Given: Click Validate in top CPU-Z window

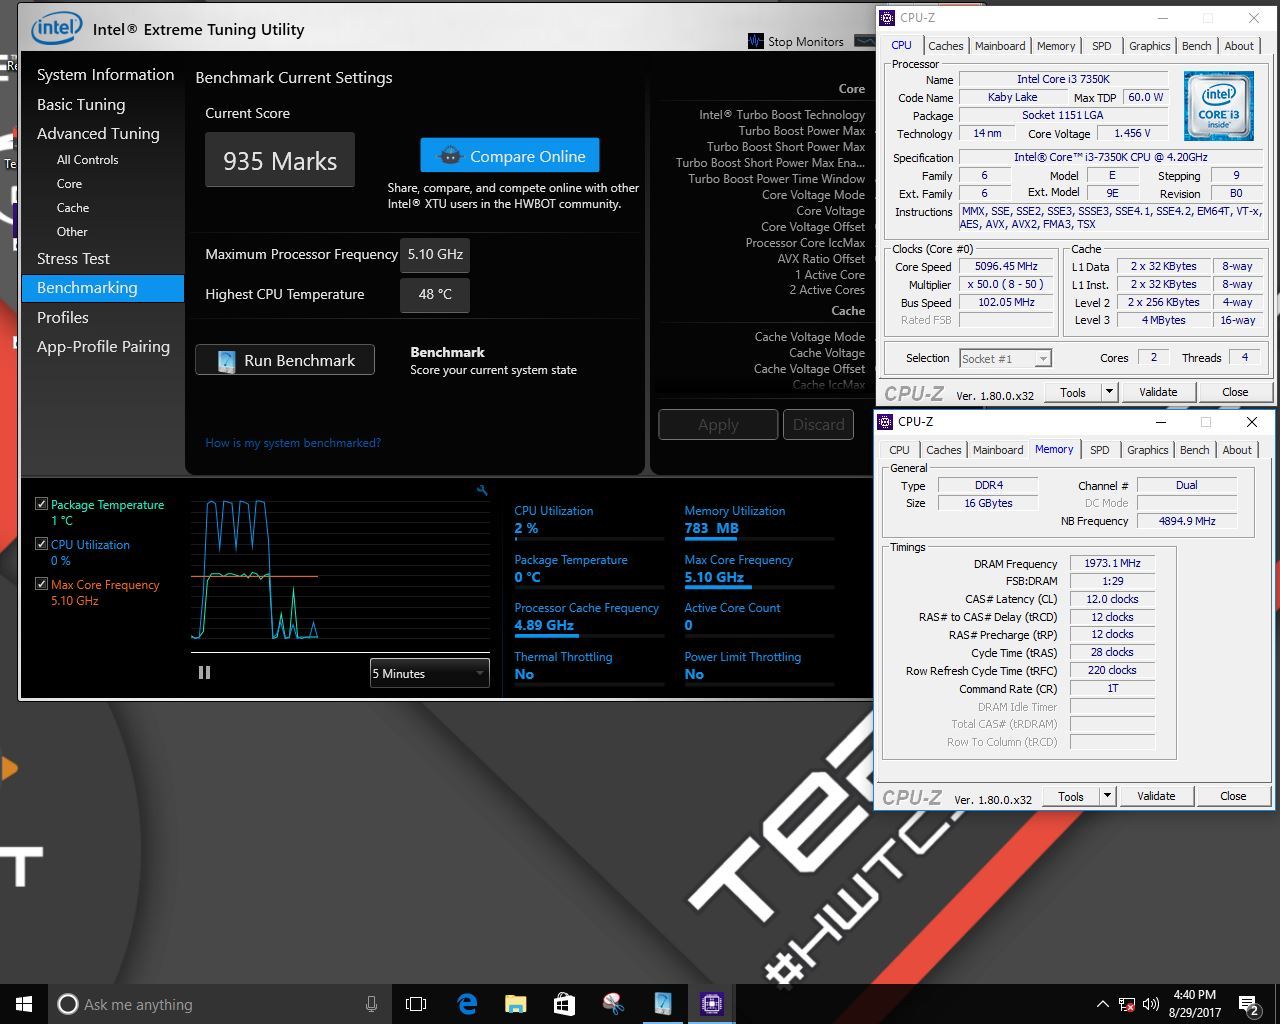Looking at the screenshot, I should [1158, 392].
